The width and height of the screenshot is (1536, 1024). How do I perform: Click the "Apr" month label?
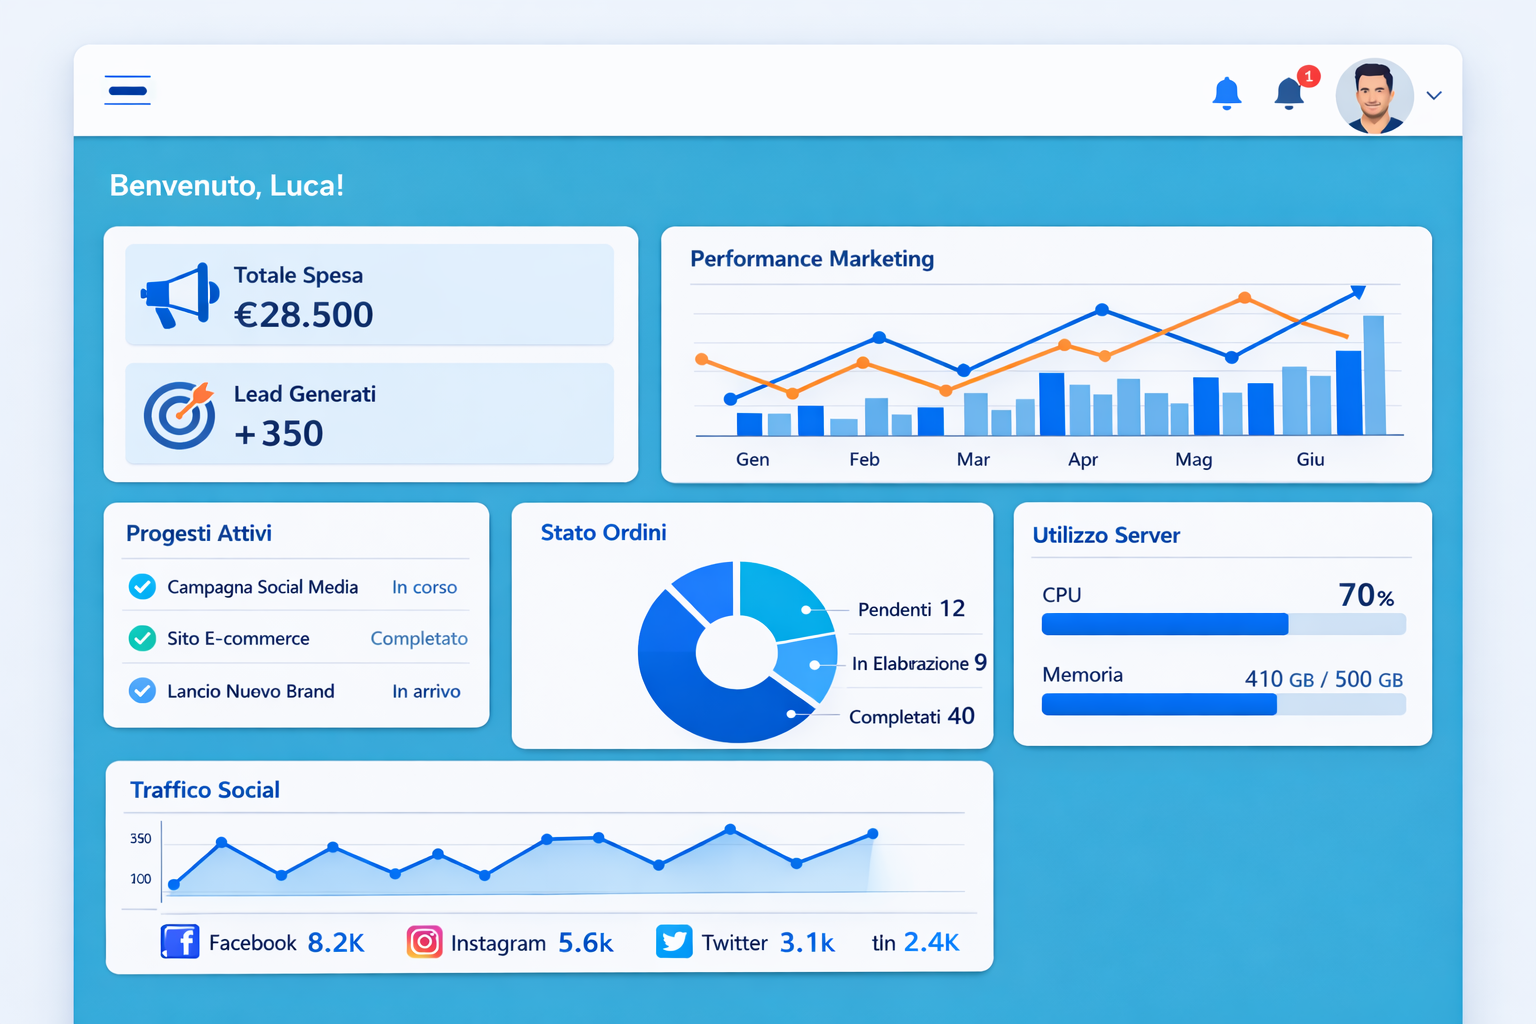coord(1083,459)
